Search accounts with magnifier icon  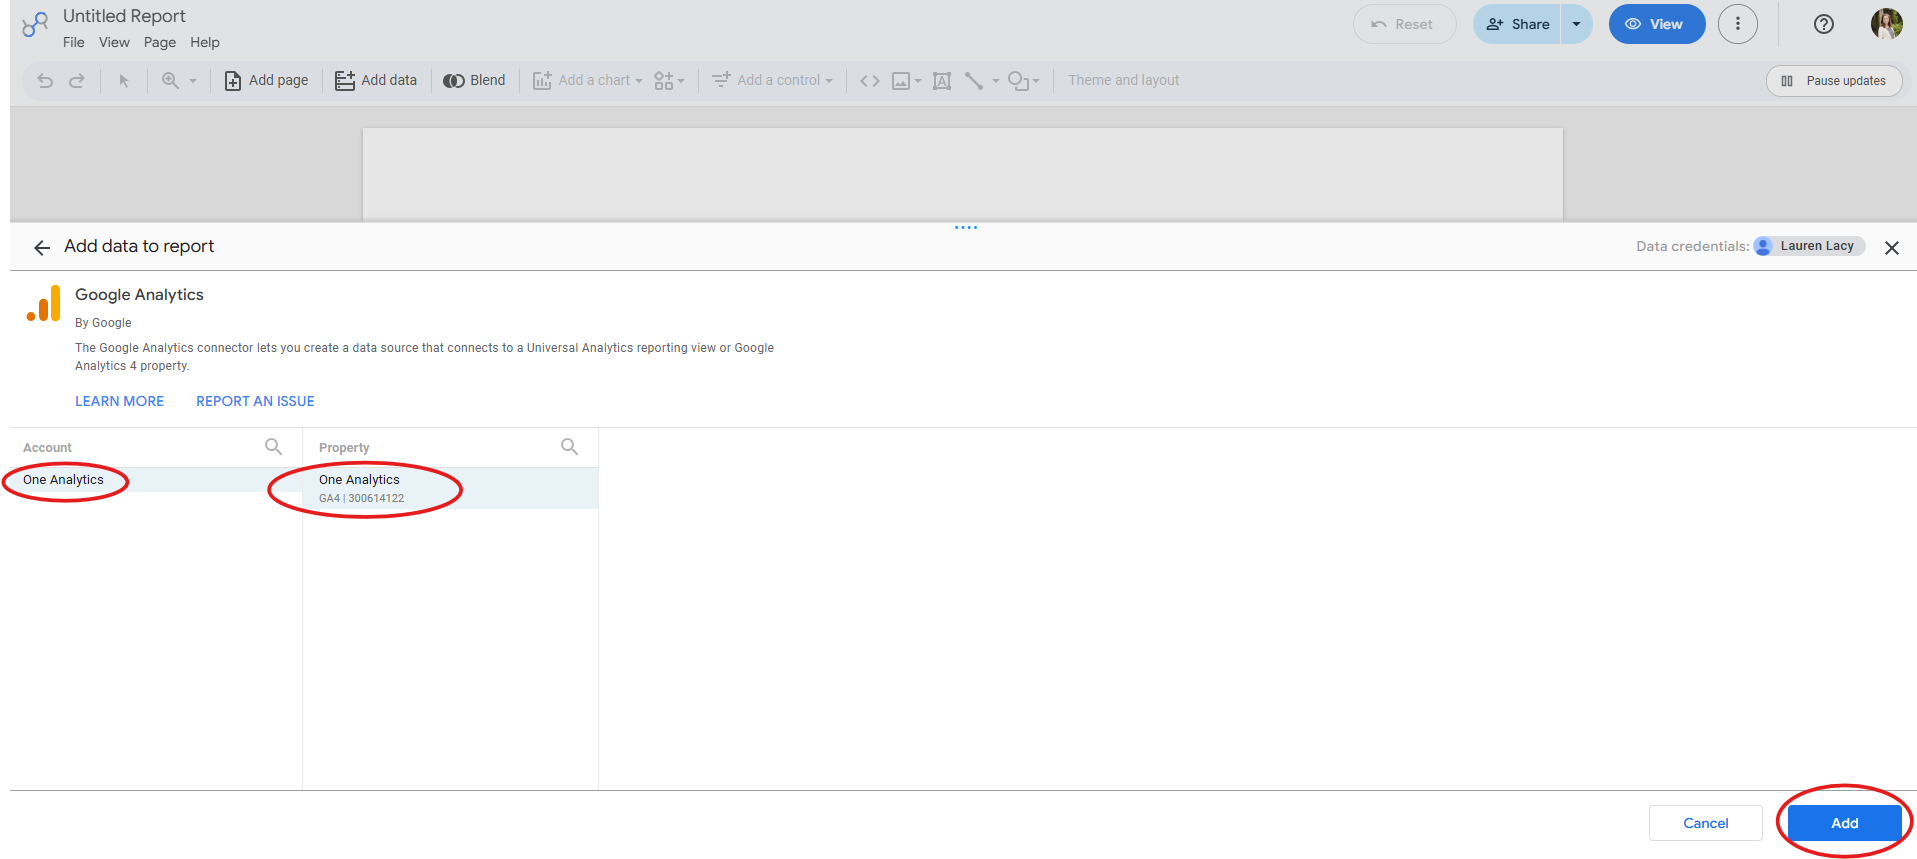(x=273, y=447)
